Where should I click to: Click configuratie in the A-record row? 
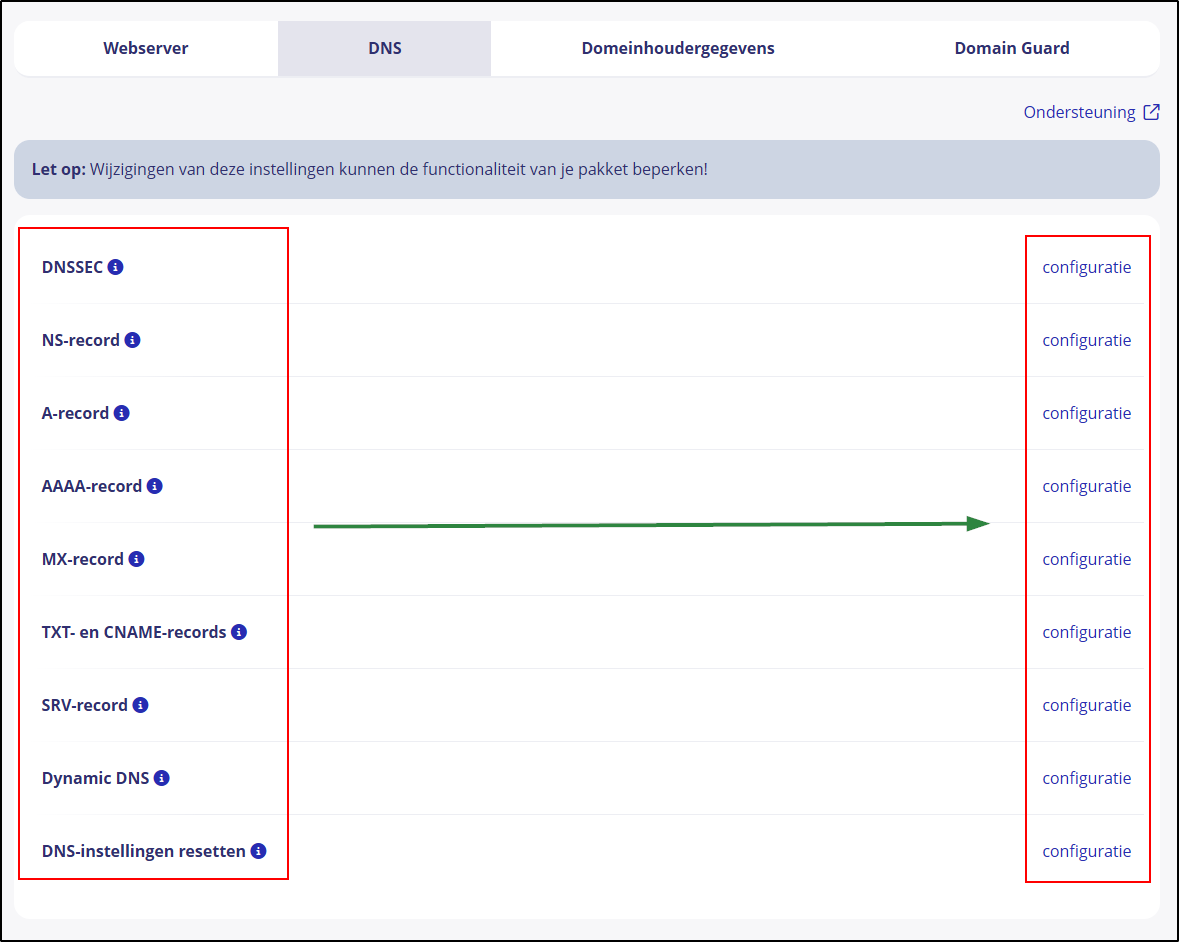pyautogui.click(x=1086, y=413)
